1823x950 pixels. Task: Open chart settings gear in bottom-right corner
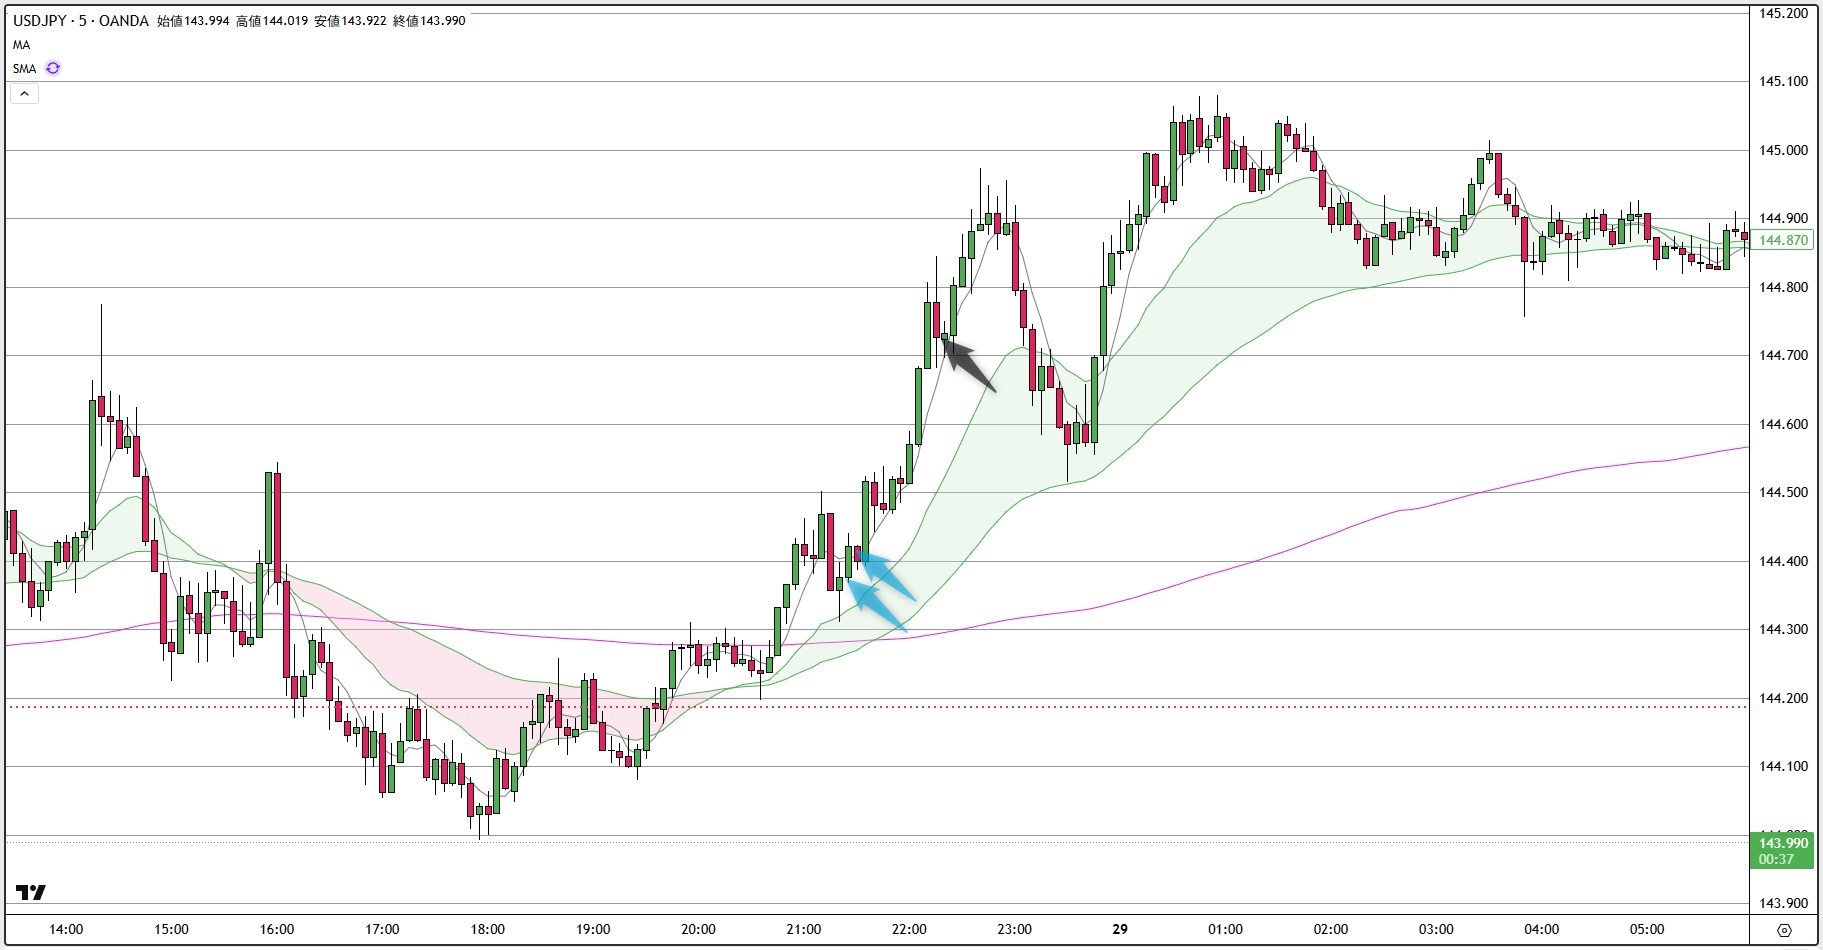pos(1784,929)
